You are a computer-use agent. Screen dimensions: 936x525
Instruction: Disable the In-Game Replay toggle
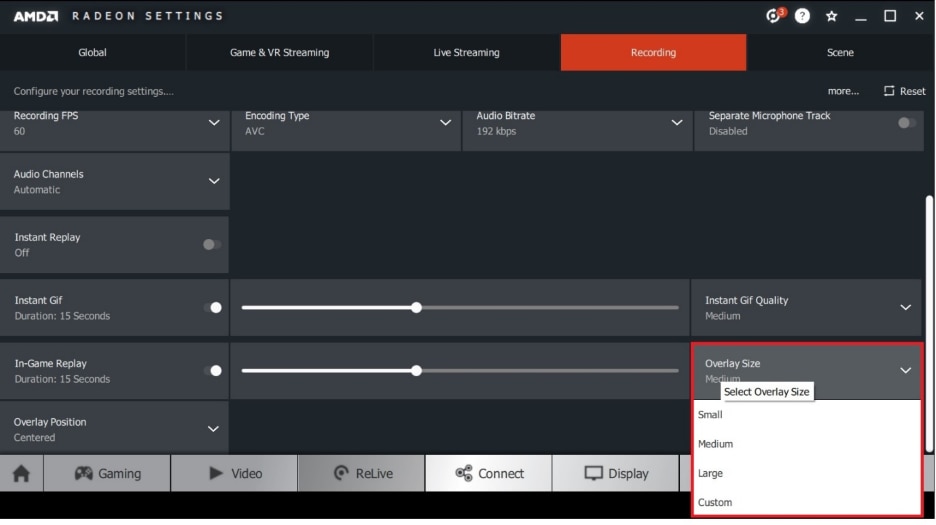pos(213,371)
